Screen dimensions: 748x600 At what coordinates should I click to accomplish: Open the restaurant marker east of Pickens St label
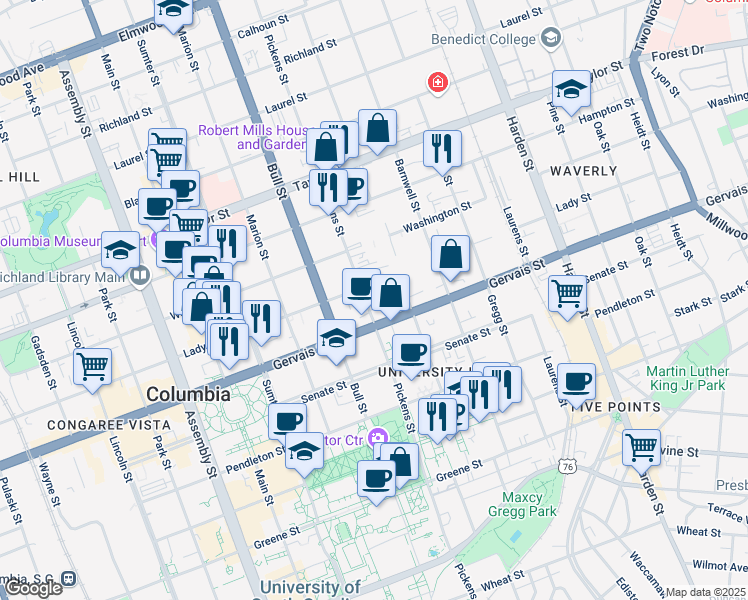[x=437, y=420]
